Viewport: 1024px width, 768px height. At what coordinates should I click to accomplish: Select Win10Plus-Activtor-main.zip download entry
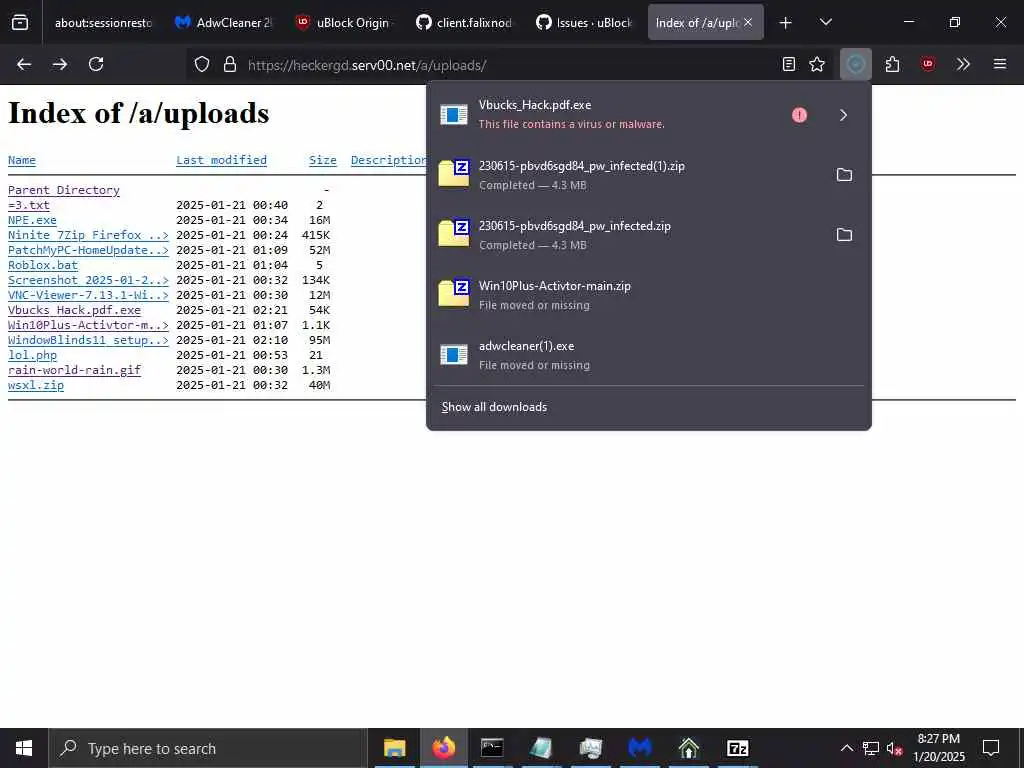point(648,295)
